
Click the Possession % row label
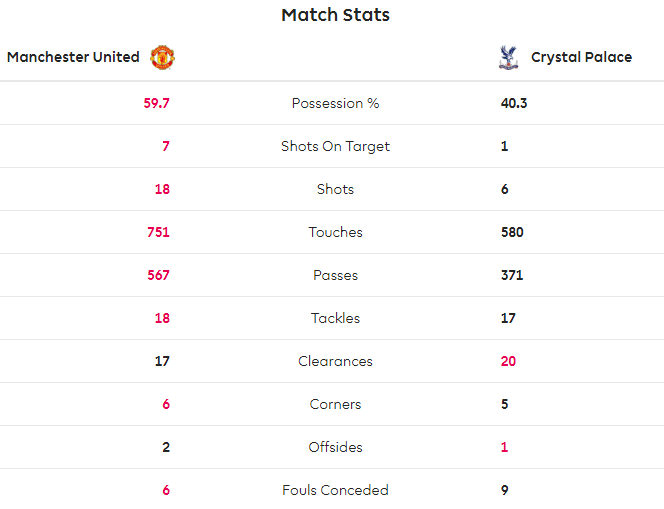pos(335,103)
